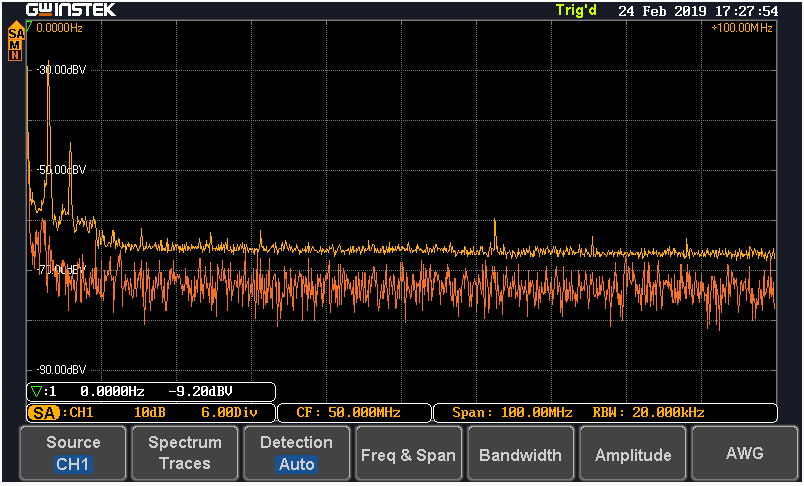Select the marker 1 triangle icon
The height and width of the screenshot is (486, 804).
(37, 392)
